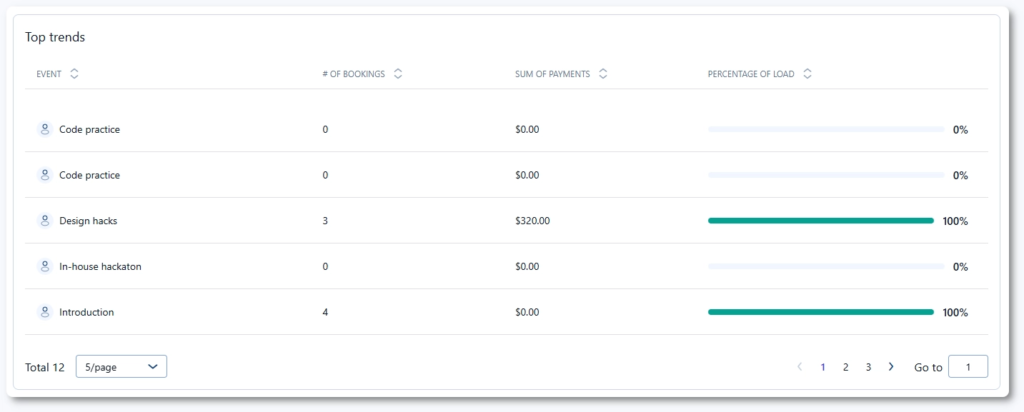Click the sort arrows beside # of Bookings
The width and height of the screenshot is (1024, 412).
point(398,74)
